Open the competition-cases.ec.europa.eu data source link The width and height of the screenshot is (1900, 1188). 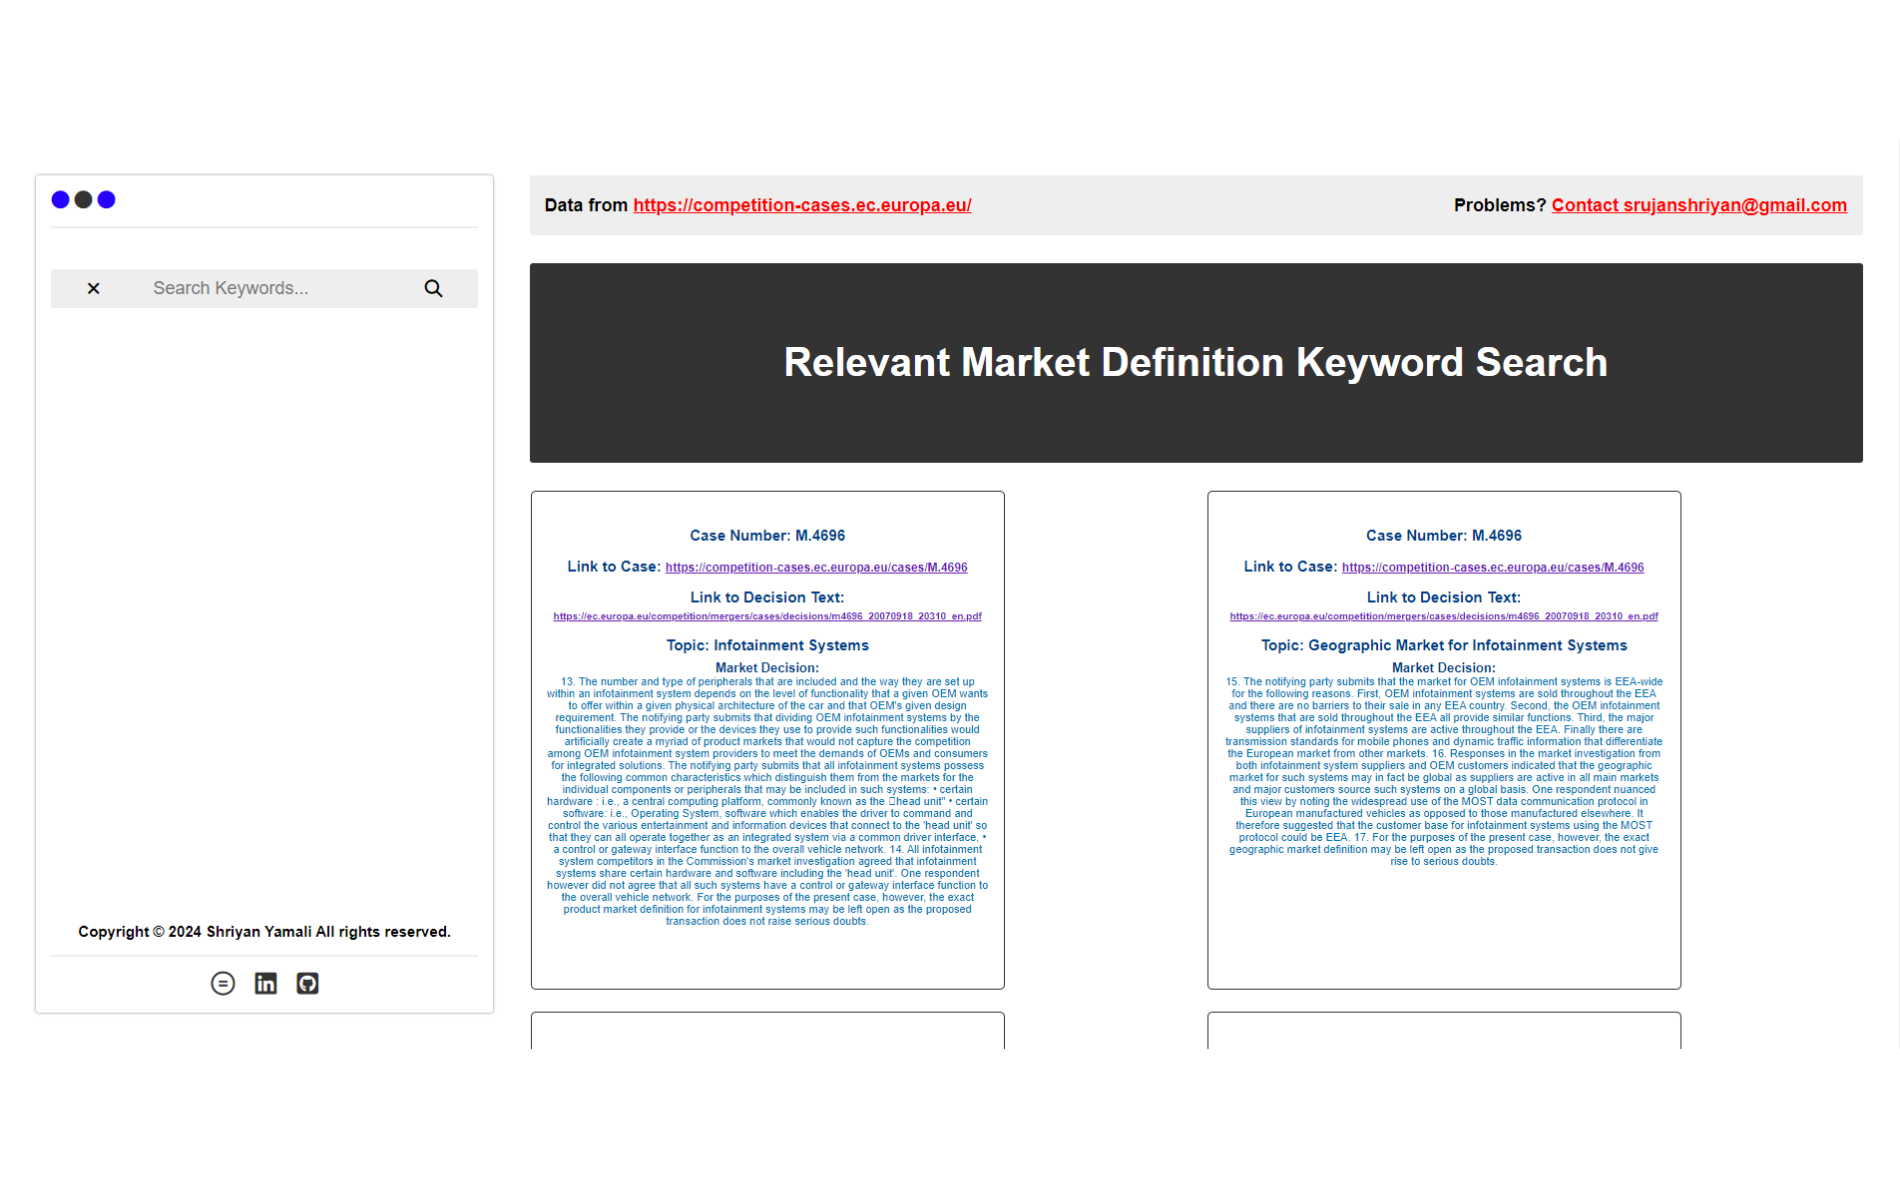coord(801,205)
